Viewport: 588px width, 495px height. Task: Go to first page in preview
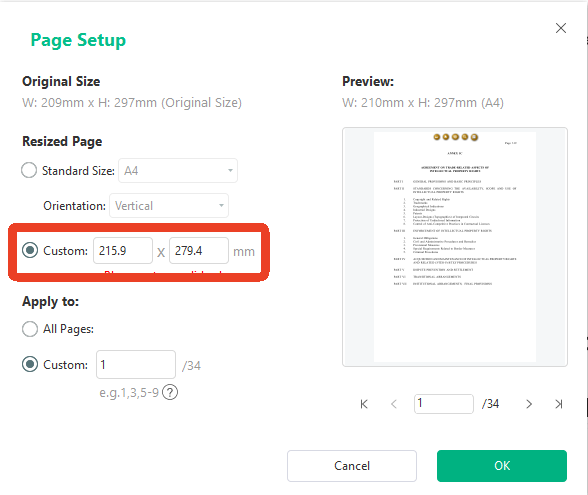[x=364, y=404]
